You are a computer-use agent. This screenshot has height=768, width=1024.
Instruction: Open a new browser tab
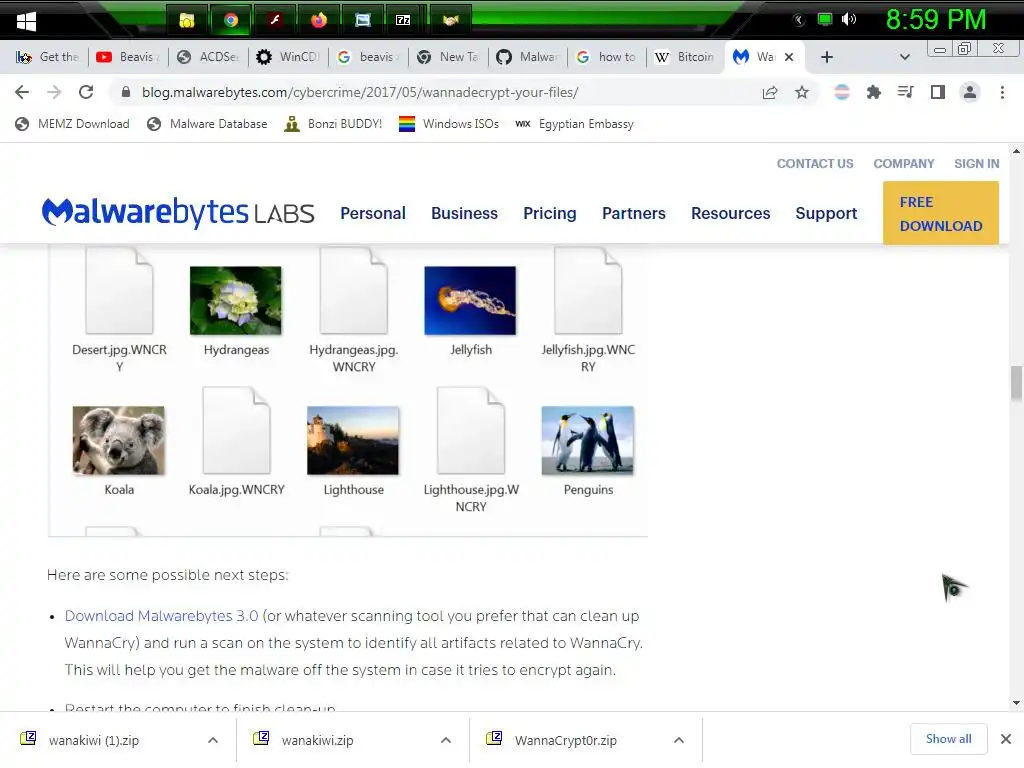point(827,57)
